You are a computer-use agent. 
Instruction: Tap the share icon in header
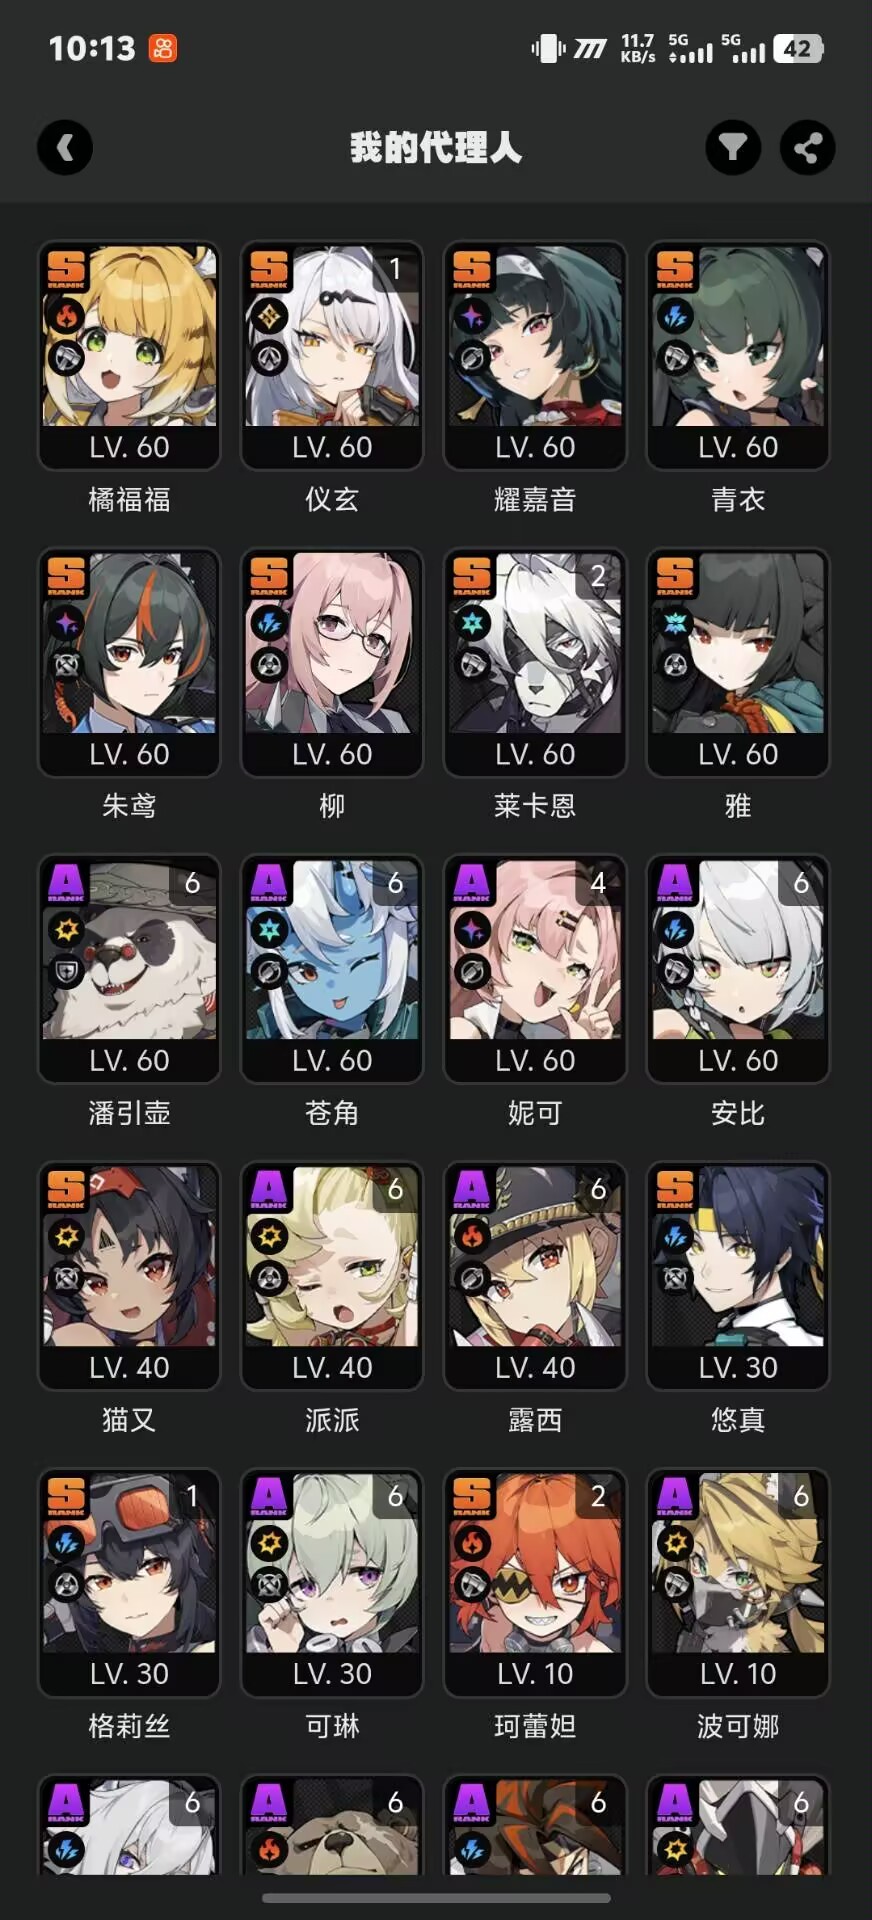click(x=807, y=148)
